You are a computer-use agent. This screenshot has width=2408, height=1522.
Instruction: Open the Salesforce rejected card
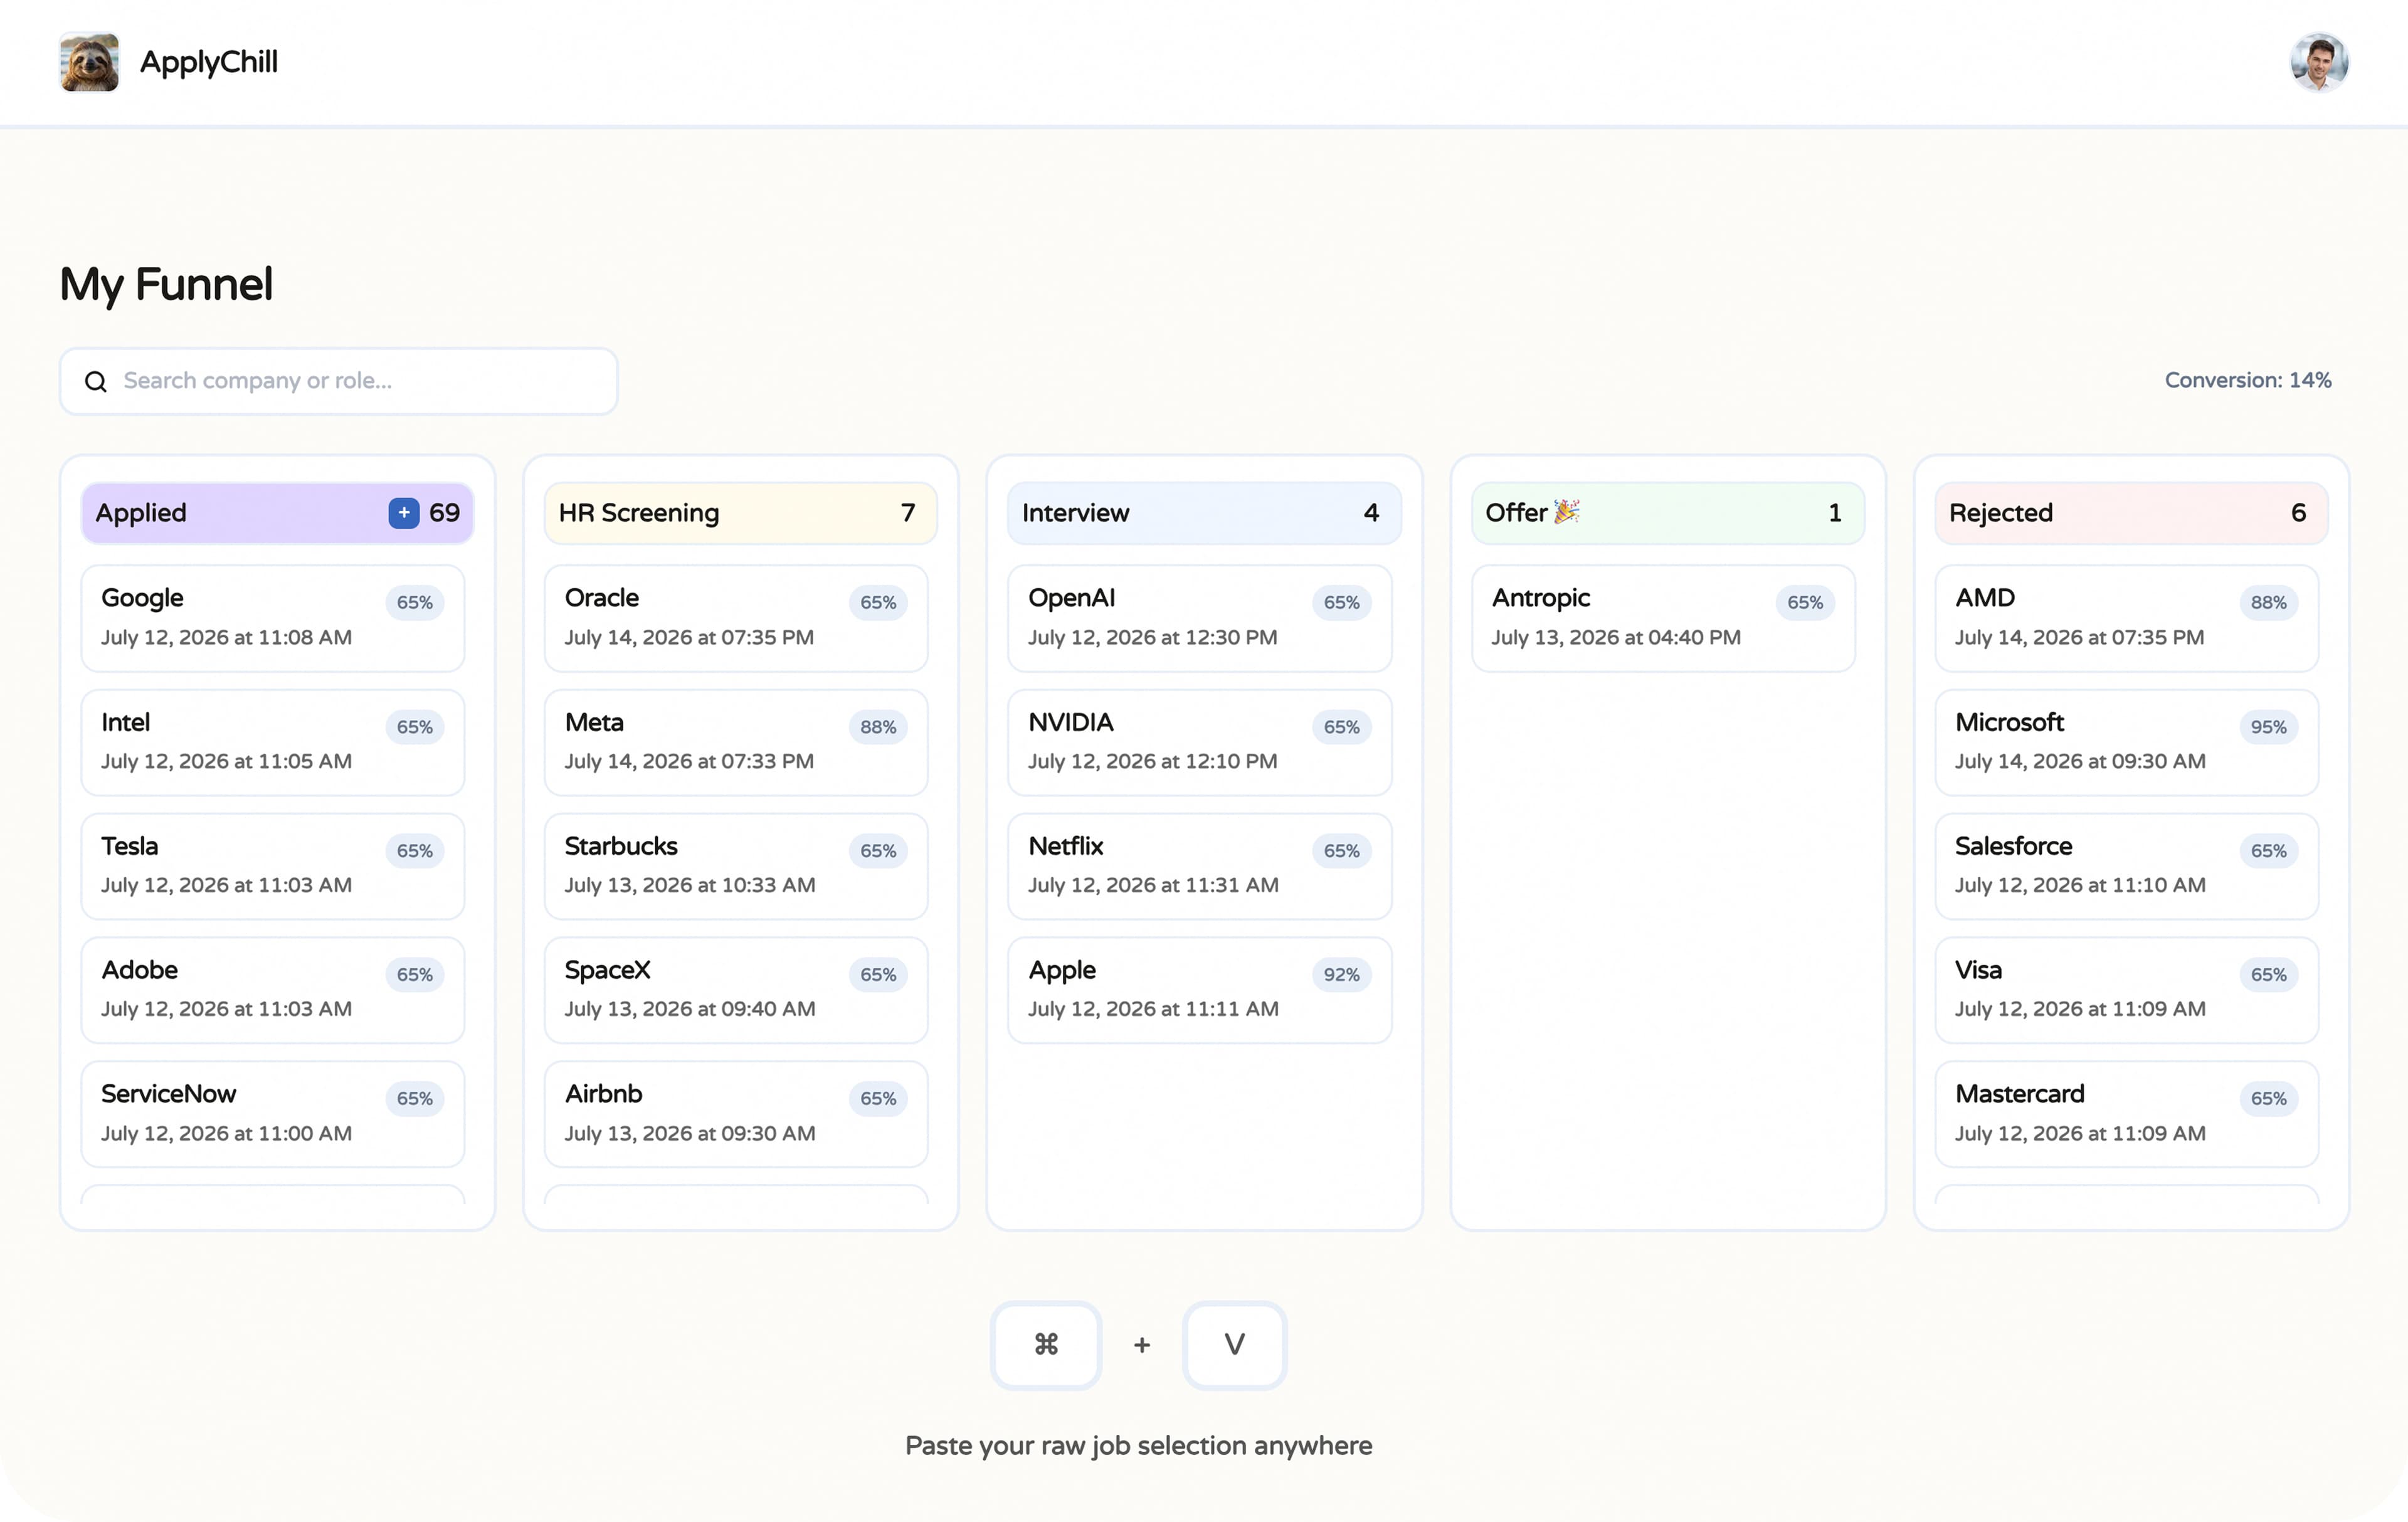pos(2127,866)
